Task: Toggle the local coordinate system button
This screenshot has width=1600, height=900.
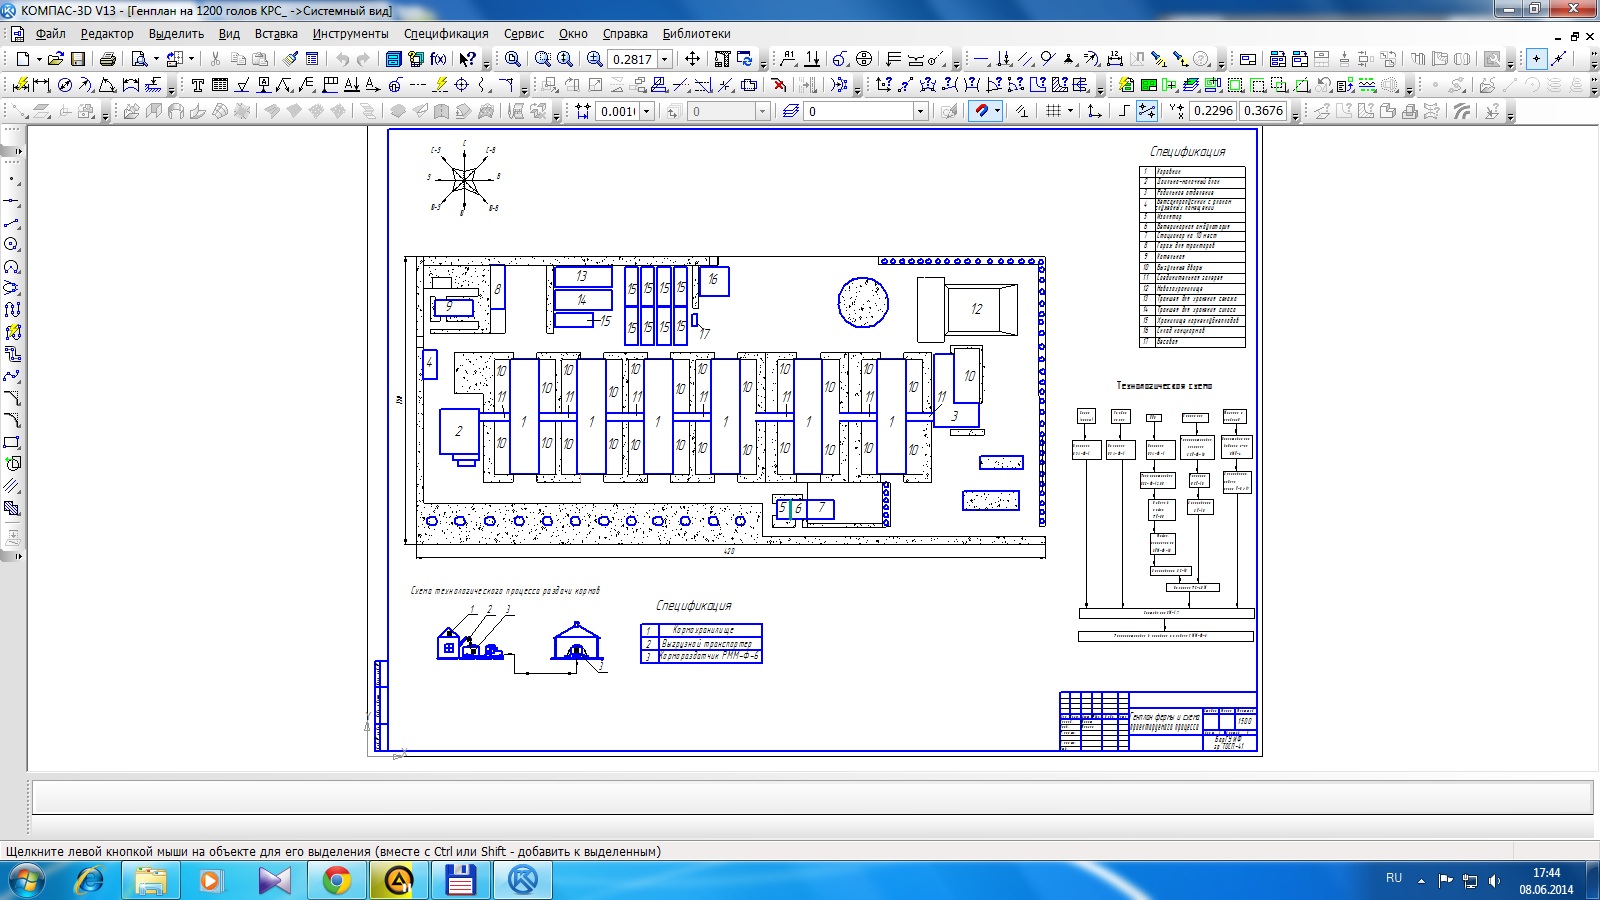Action: coord(1095,111)
